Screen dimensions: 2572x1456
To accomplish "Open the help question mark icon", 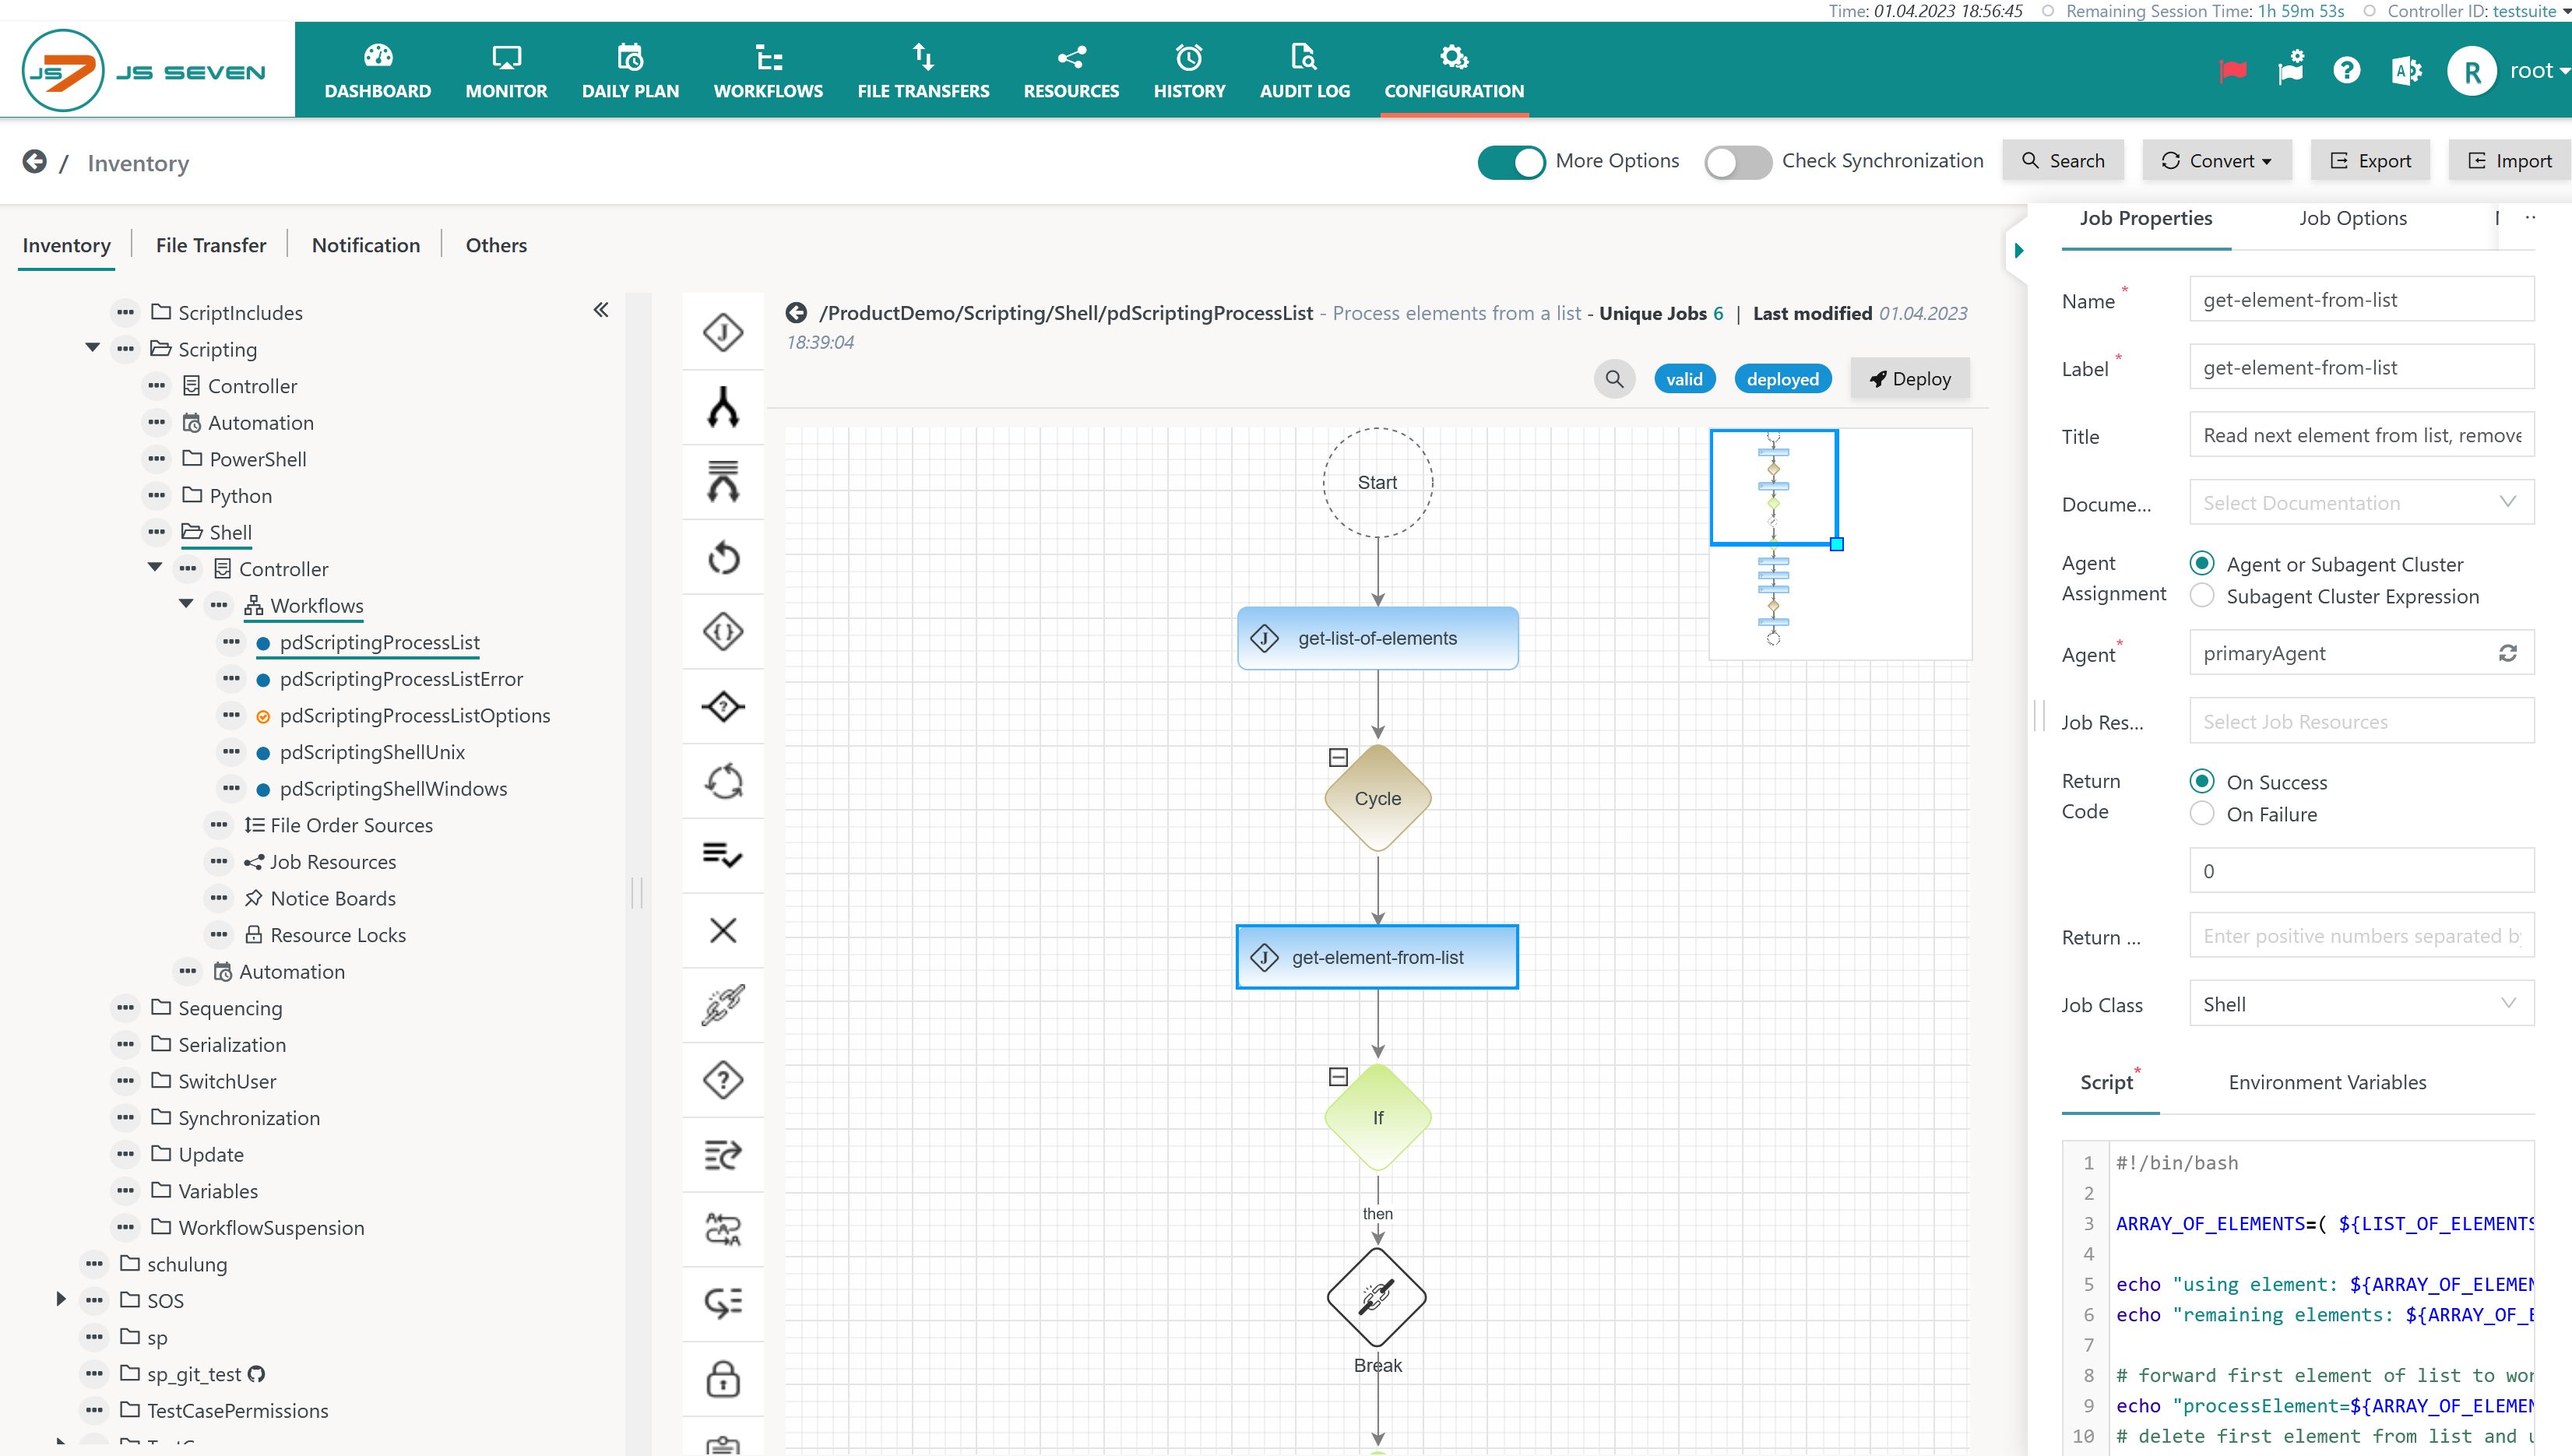I will [x=2346, y=70].
